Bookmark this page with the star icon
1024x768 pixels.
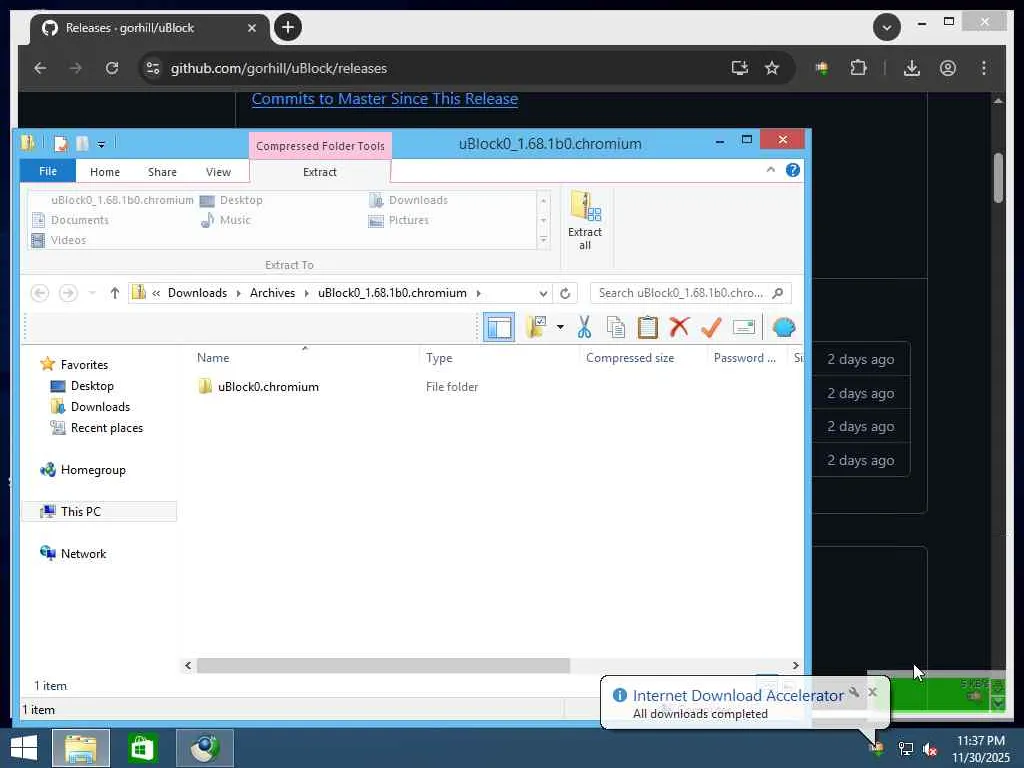(x=772, y=68)
